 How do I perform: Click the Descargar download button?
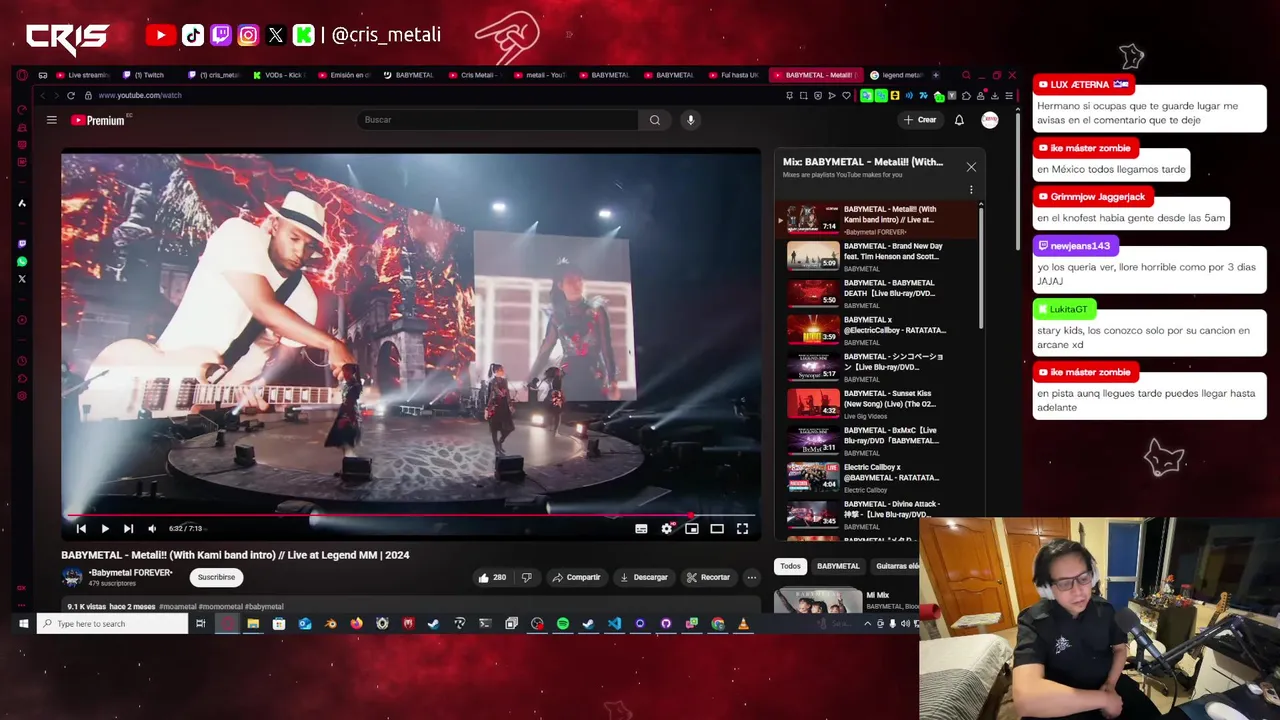tap(643, 577)
